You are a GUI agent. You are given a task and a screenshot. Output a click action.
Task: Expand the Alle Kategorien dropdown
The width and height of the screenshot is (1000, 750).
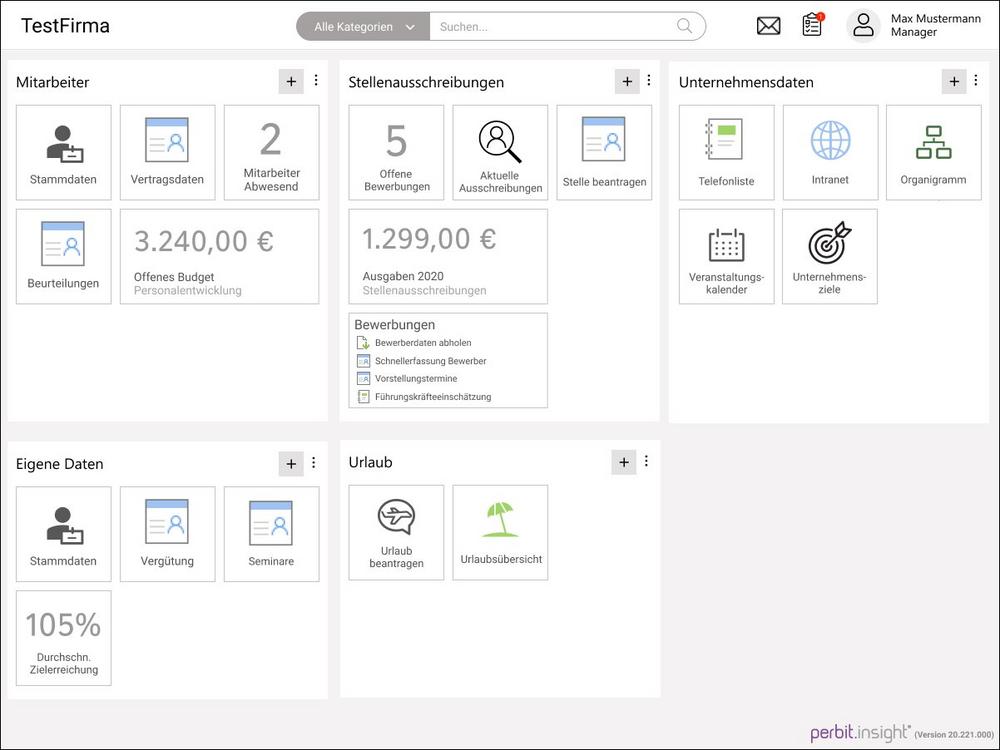tap(364, 27)
